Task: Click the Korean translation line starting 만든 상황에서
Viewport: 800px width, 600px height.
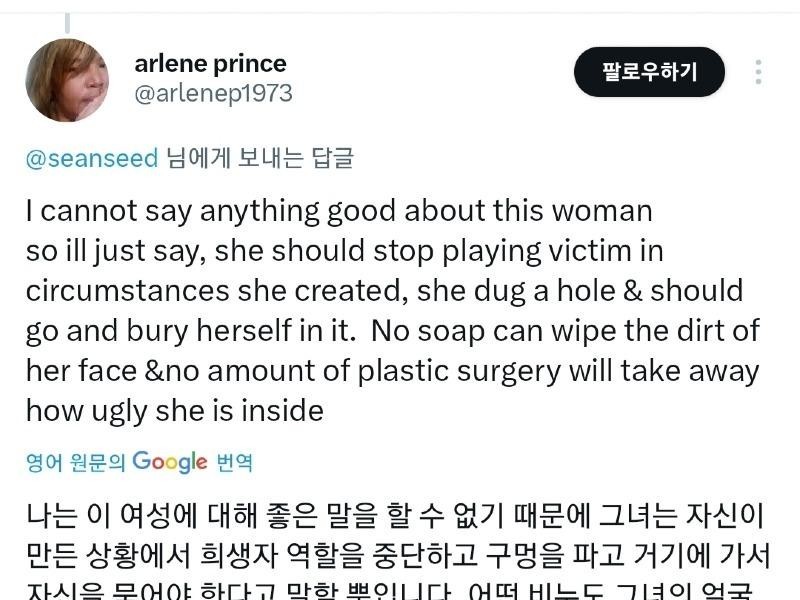Action: [x=394, y=556]
